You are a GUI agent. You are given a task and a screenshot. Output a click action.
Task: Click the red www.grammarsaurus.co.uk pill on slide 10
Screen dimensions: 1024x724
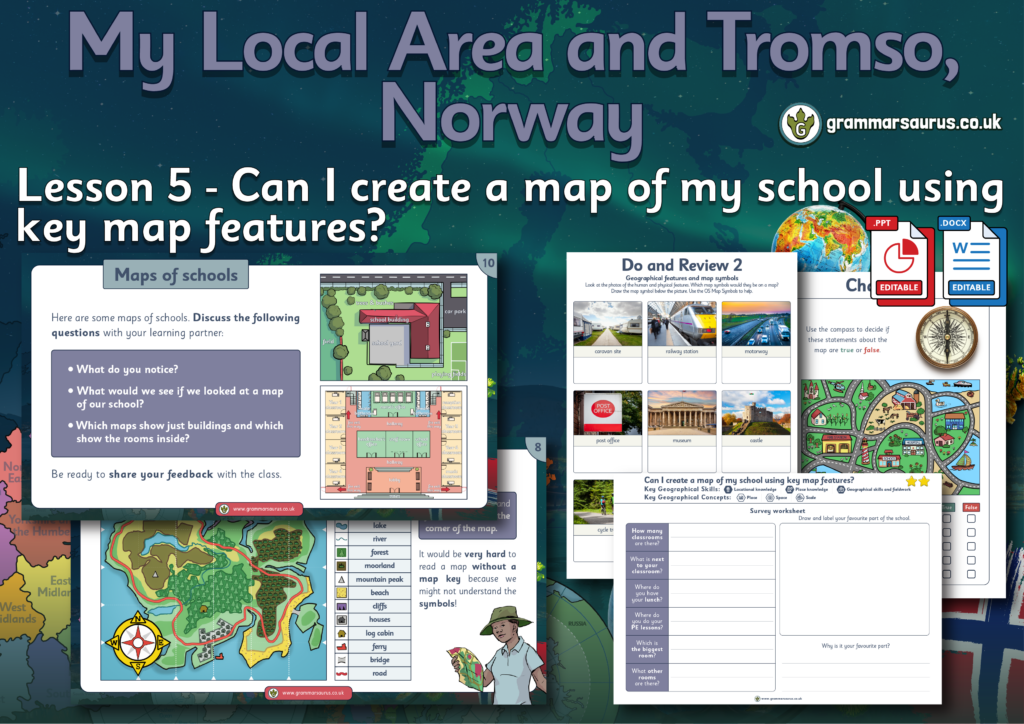click(x=260, y=508)
